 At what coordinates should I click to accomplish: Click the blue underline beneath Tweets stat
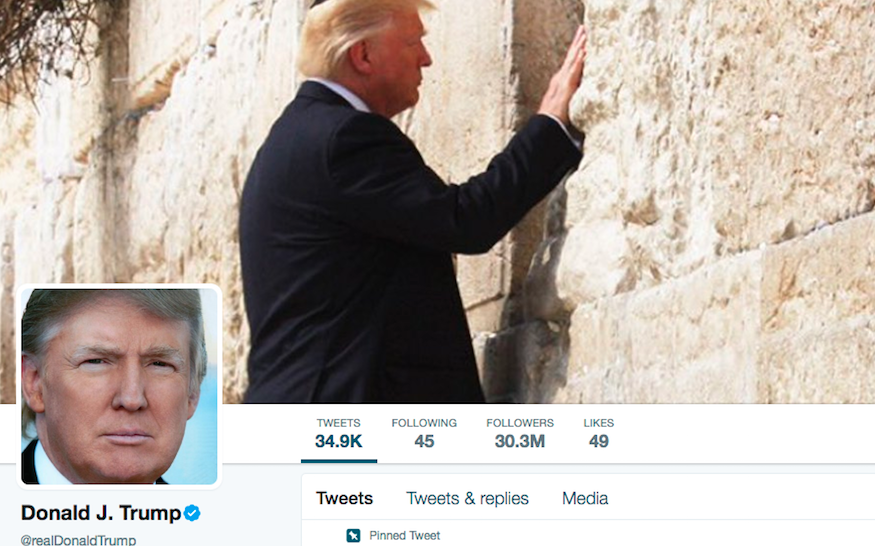coord(339,461)
